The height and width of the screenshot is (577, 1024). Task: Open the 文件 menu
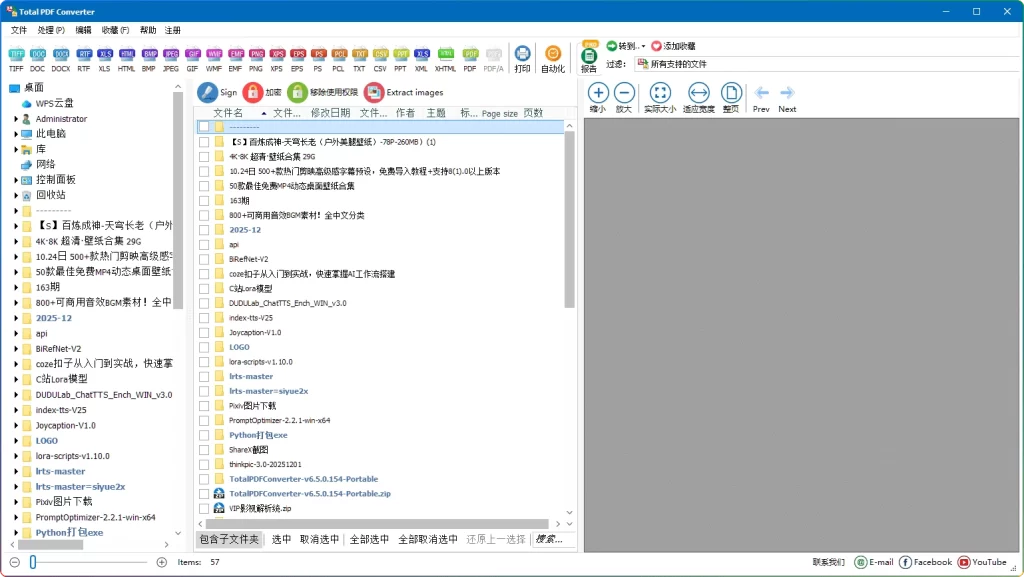(18, 30)
